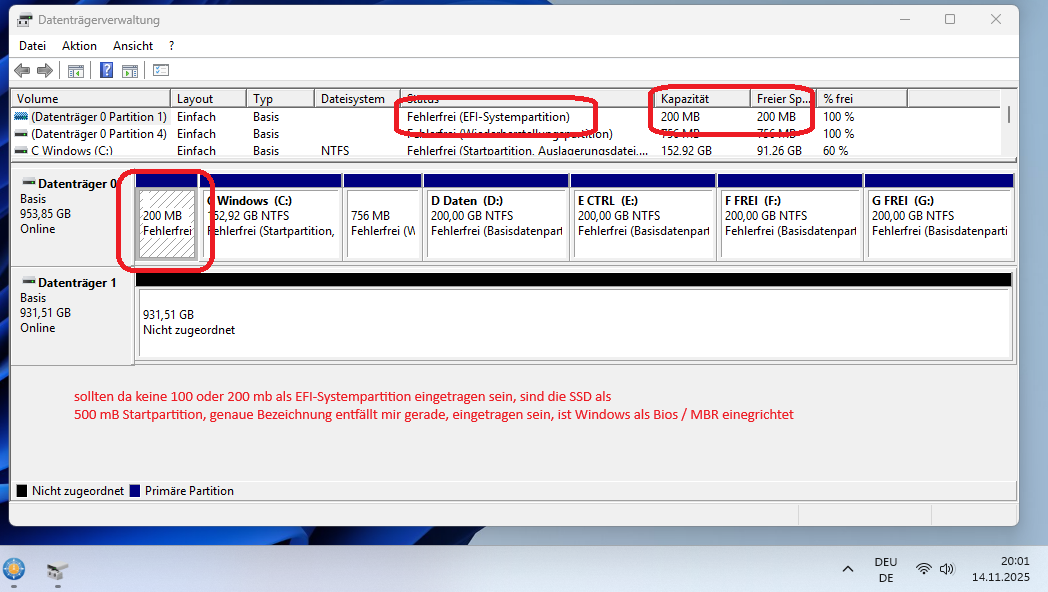The width and height of the screenshot is (1048, 592).
Task: Open the DEU DE language switcher
Action: tap(886, 570)
